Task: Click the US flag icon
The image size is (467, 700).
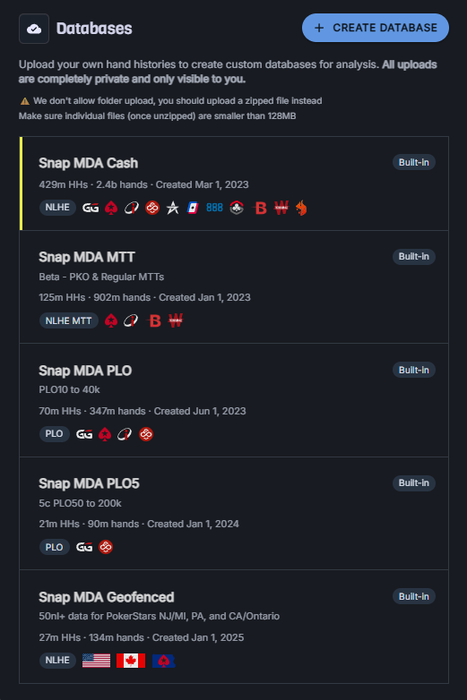Action: (96, 660)
